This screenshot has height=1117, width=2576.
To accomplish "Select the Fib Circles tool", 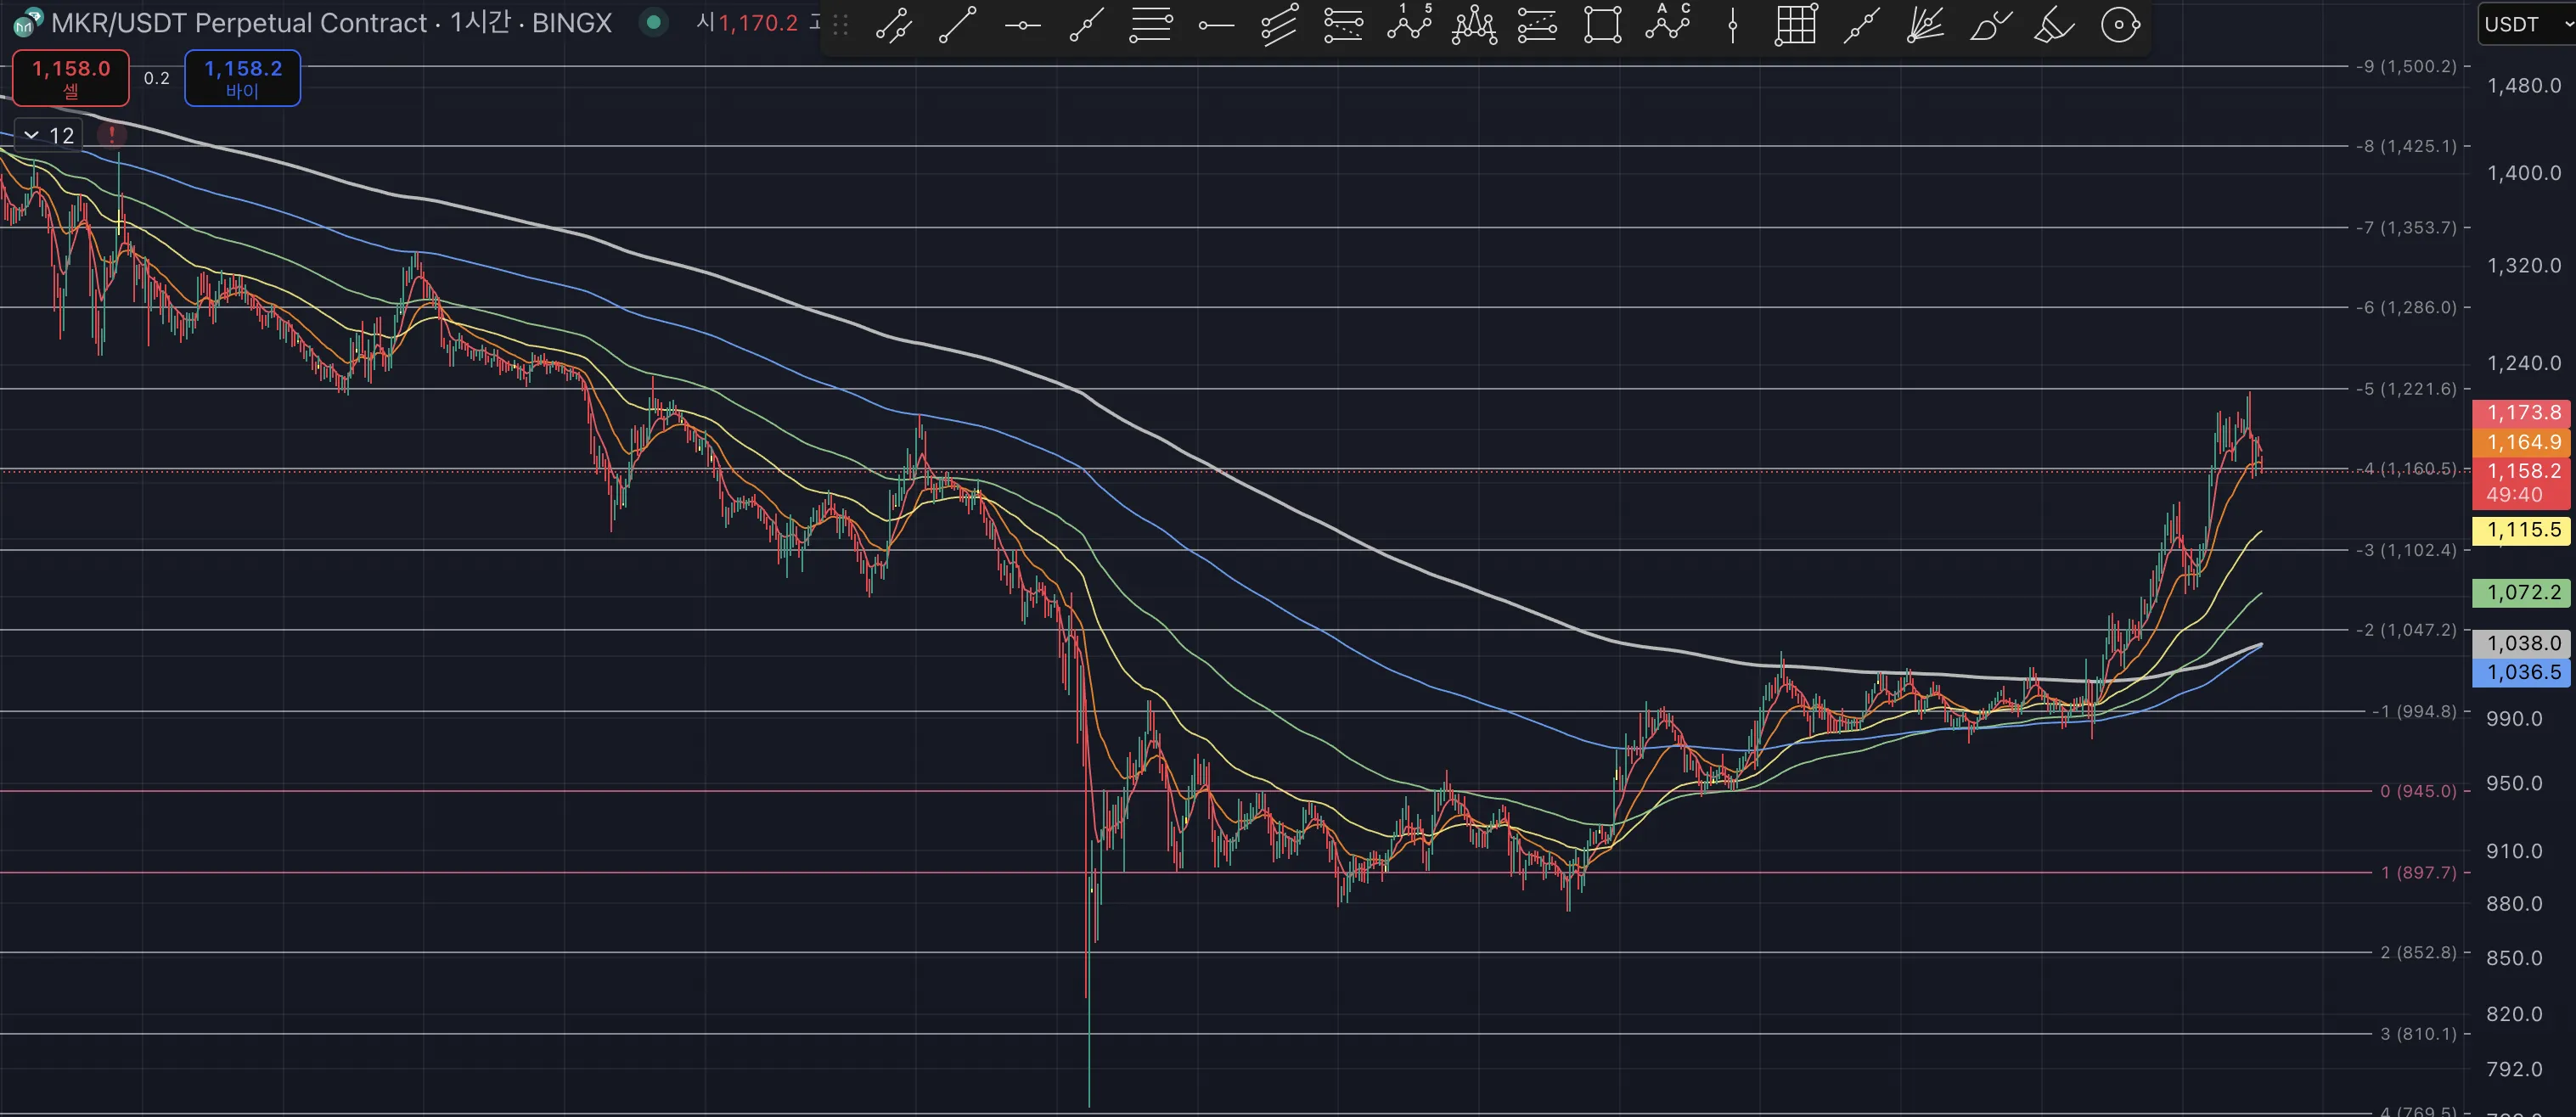I will [2119, 25].
